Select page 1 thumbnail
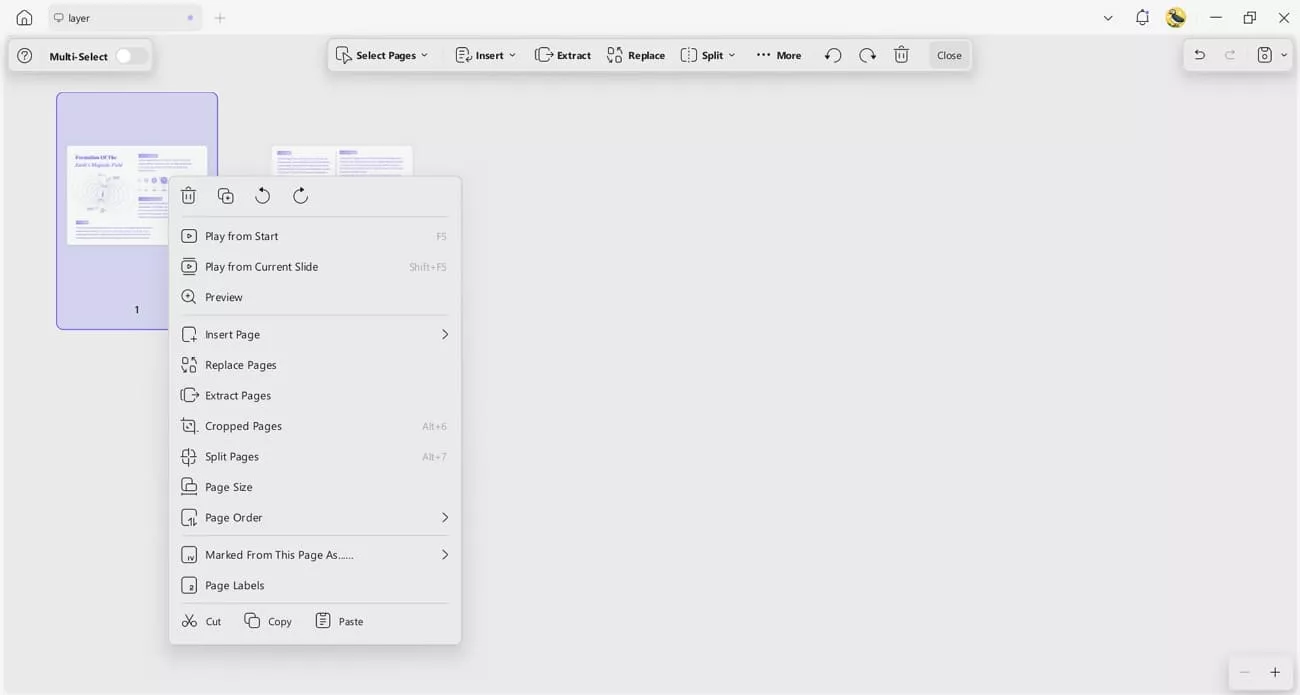 click(137, 210)
